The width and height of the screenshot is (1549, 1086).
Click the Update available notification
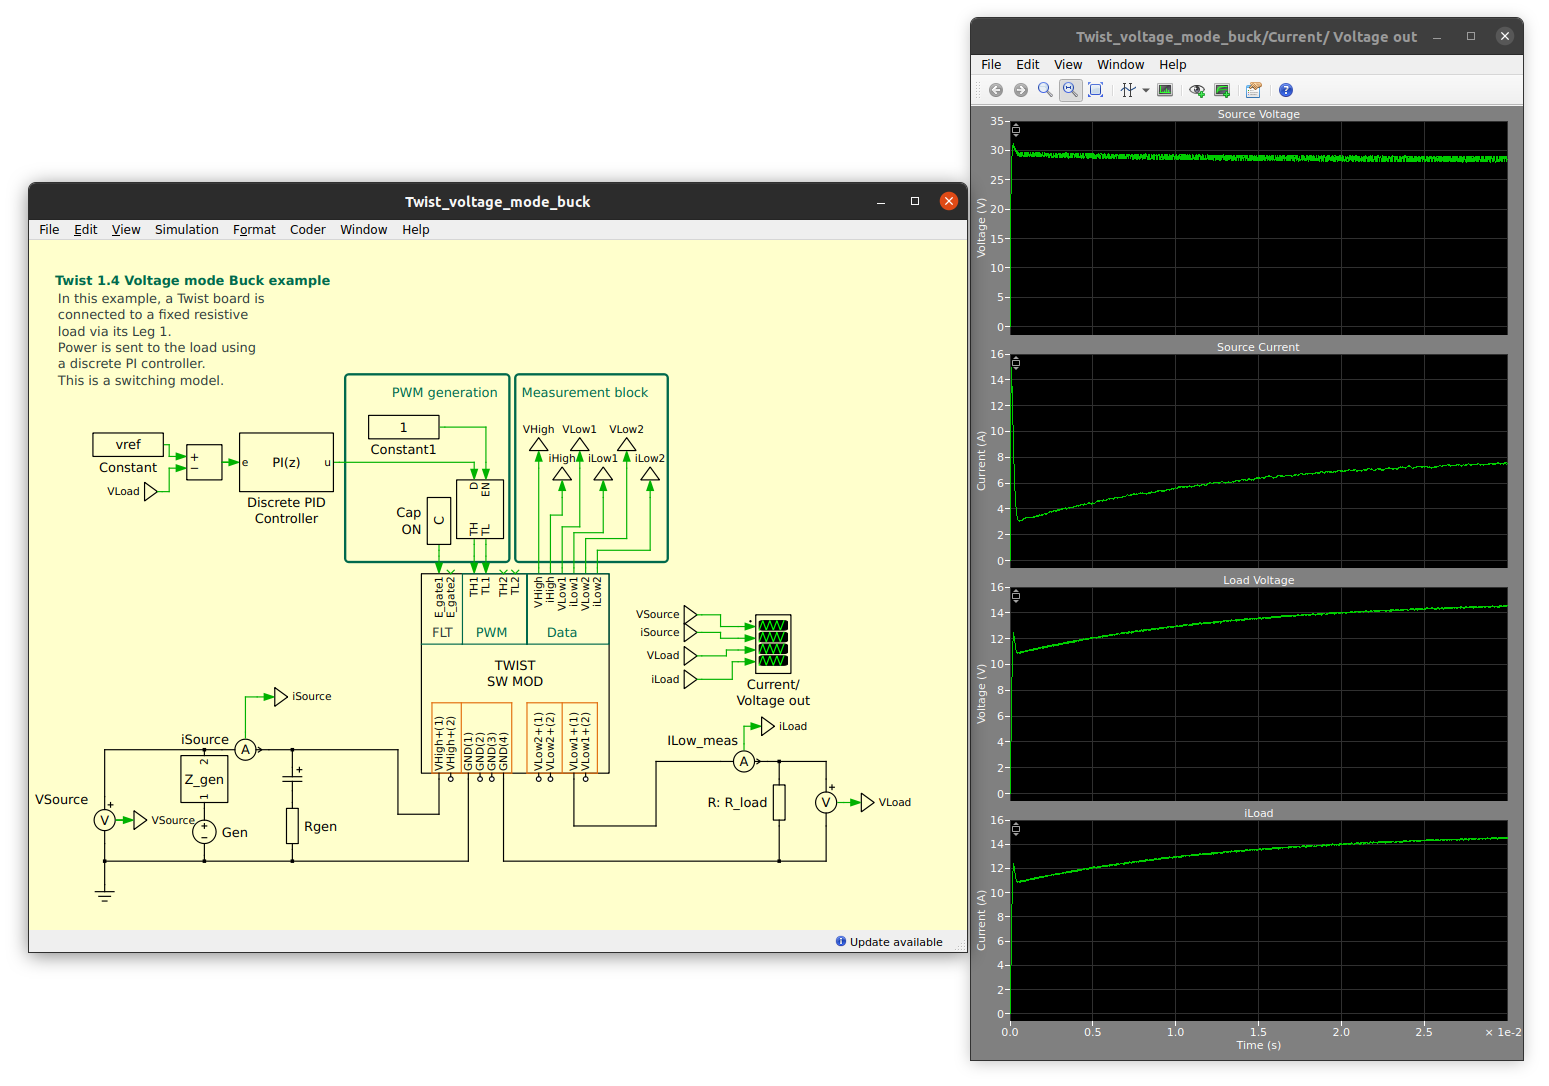pos(889,942)
